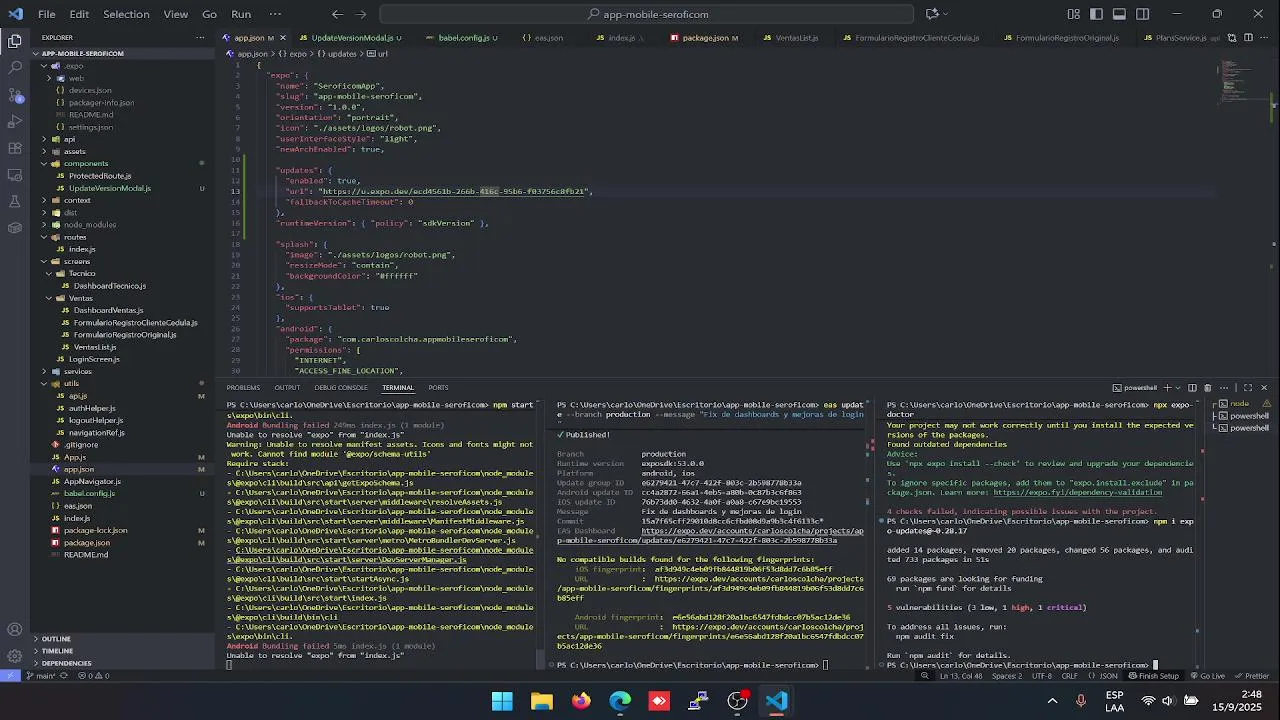Open Firefox from the taskbar
This screenshot has width=1280, height=720.
(x=581, y=701)
